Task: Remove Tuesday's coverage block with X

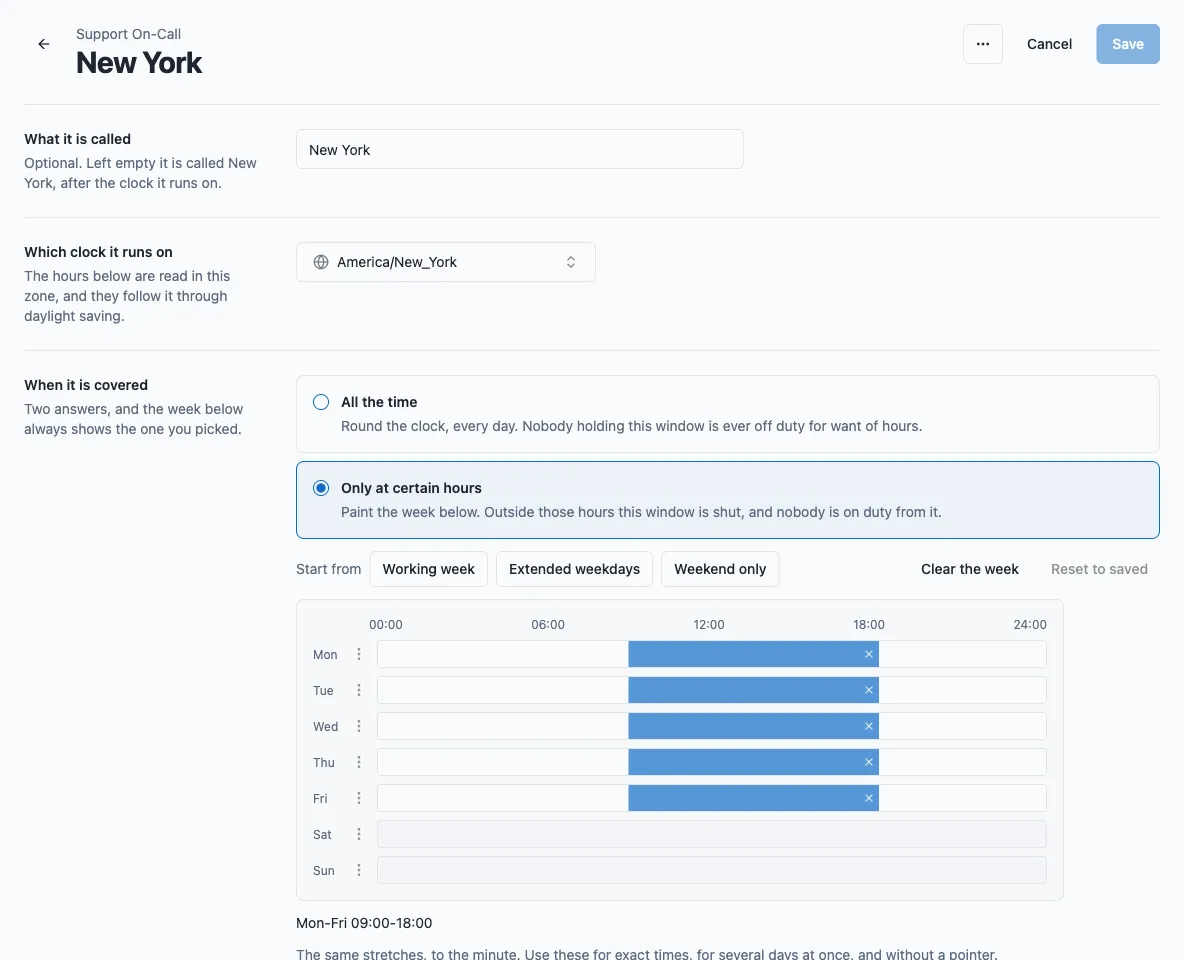Action: coord(868,690)
